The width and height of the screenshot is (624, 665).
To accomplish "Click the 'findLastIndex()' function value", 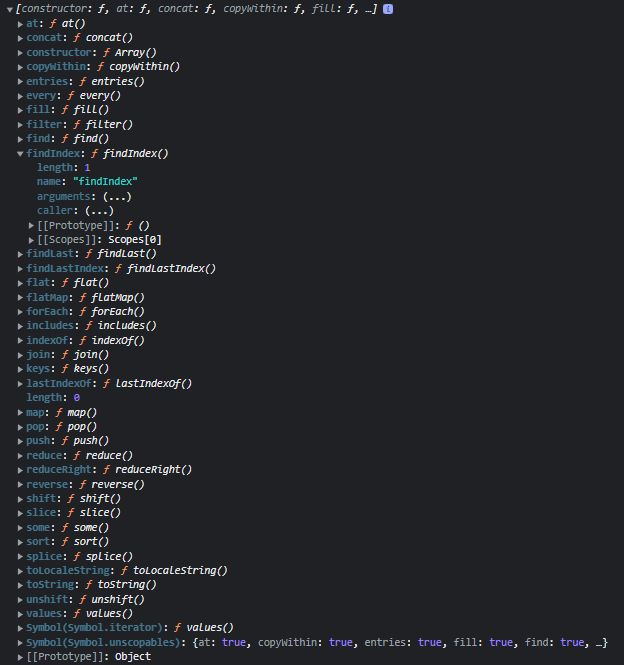I will click(171, 268).
